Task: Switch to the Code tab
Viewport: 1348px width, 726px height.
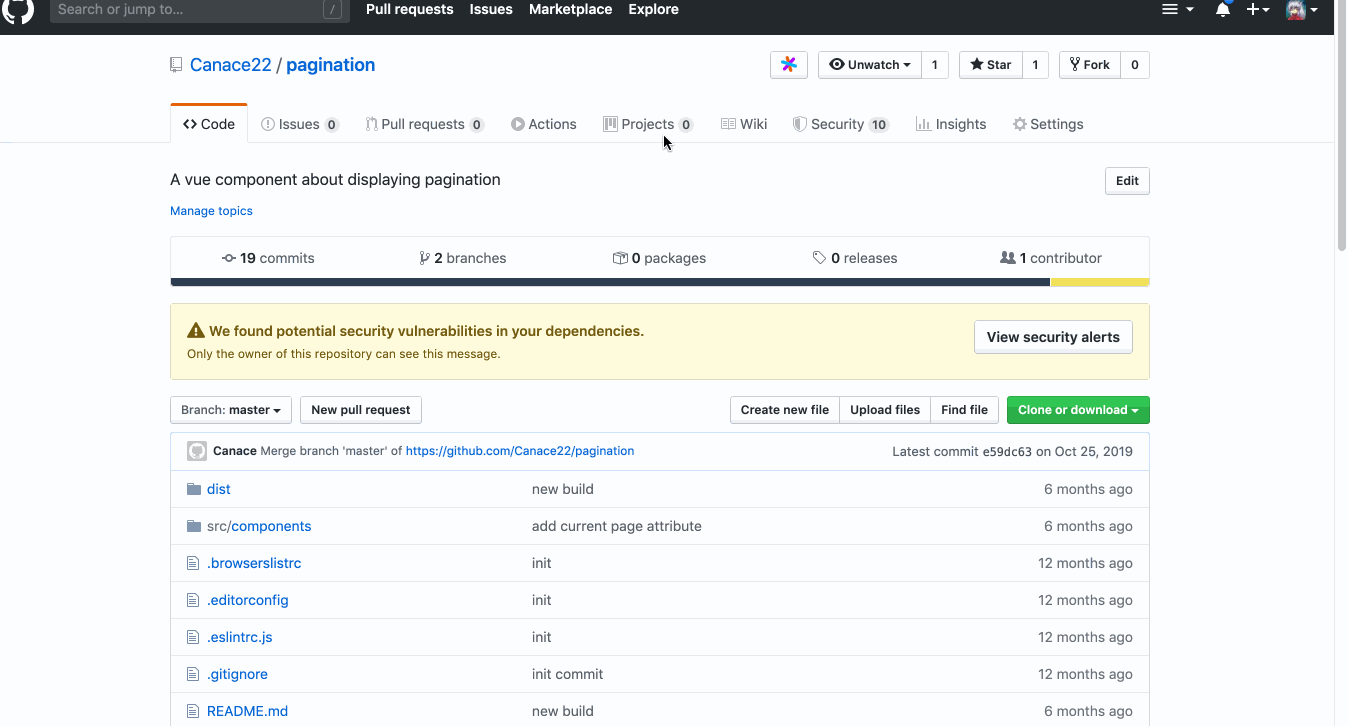Action: pos(209,124)
